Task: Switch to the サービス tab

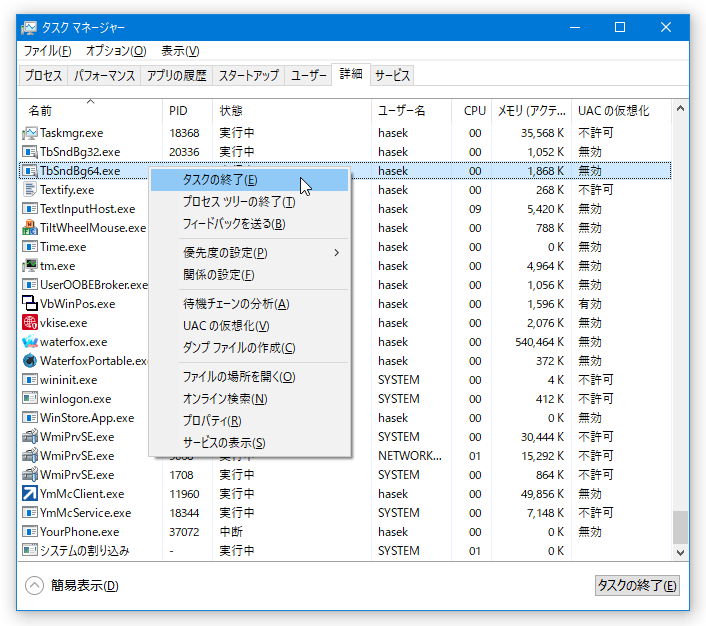Action: pos(392,75)
